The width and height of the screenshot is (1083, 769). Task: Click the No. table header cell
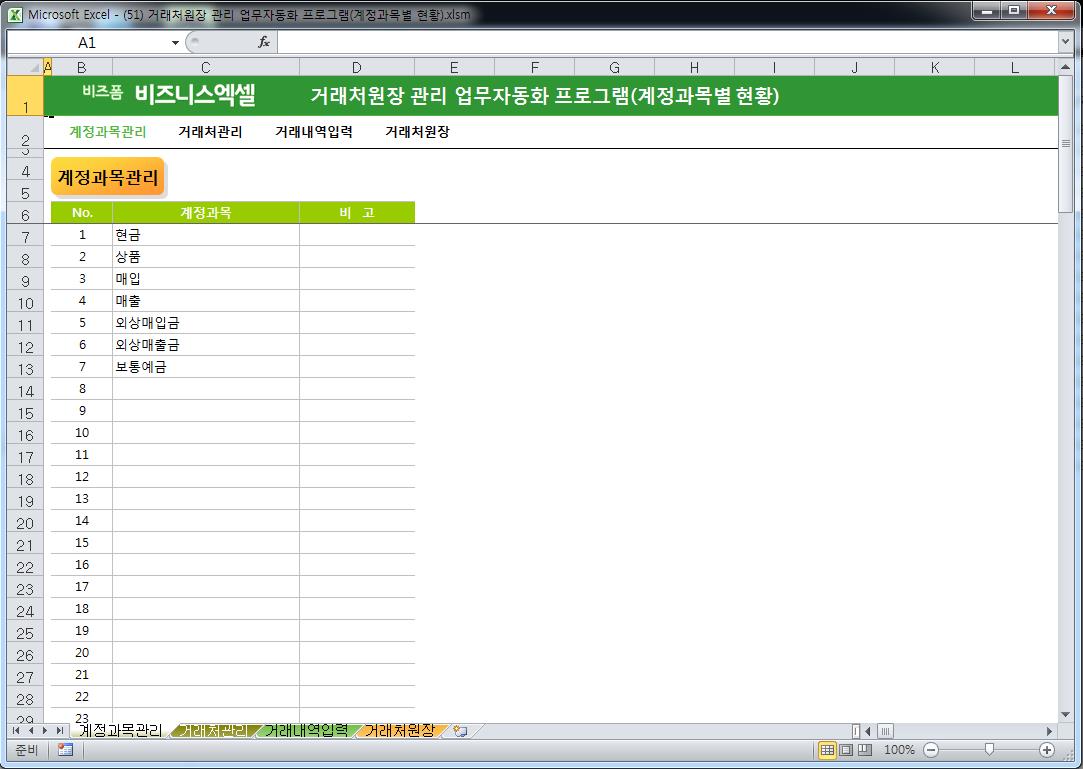point(82,212)
